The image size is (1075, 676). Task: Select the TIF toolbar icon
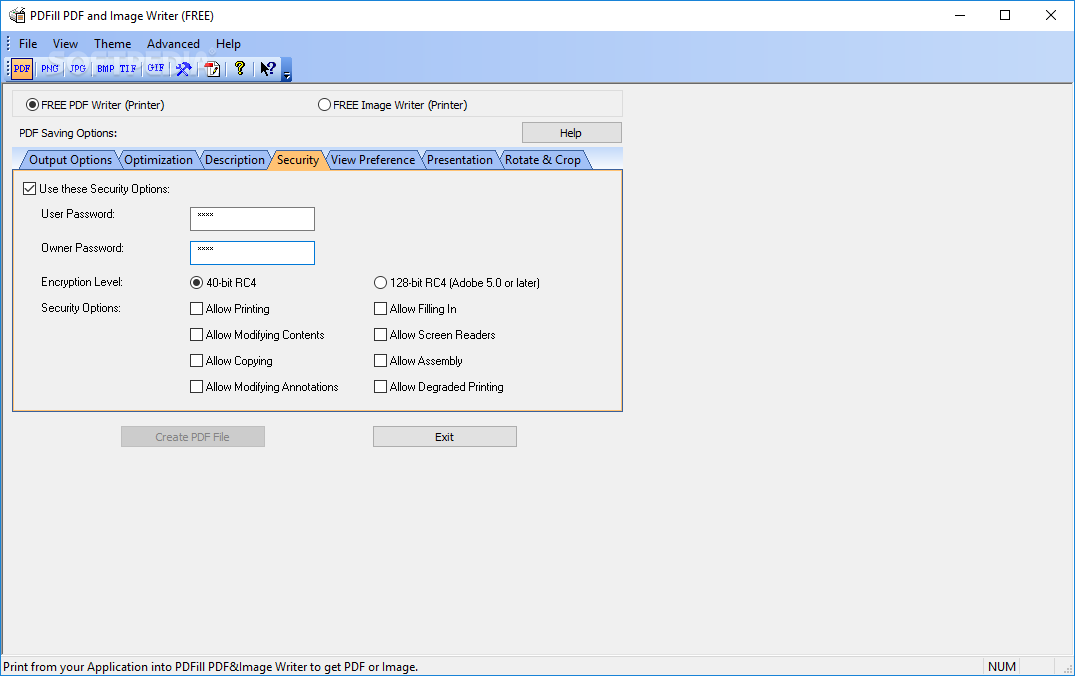point(128,69)
